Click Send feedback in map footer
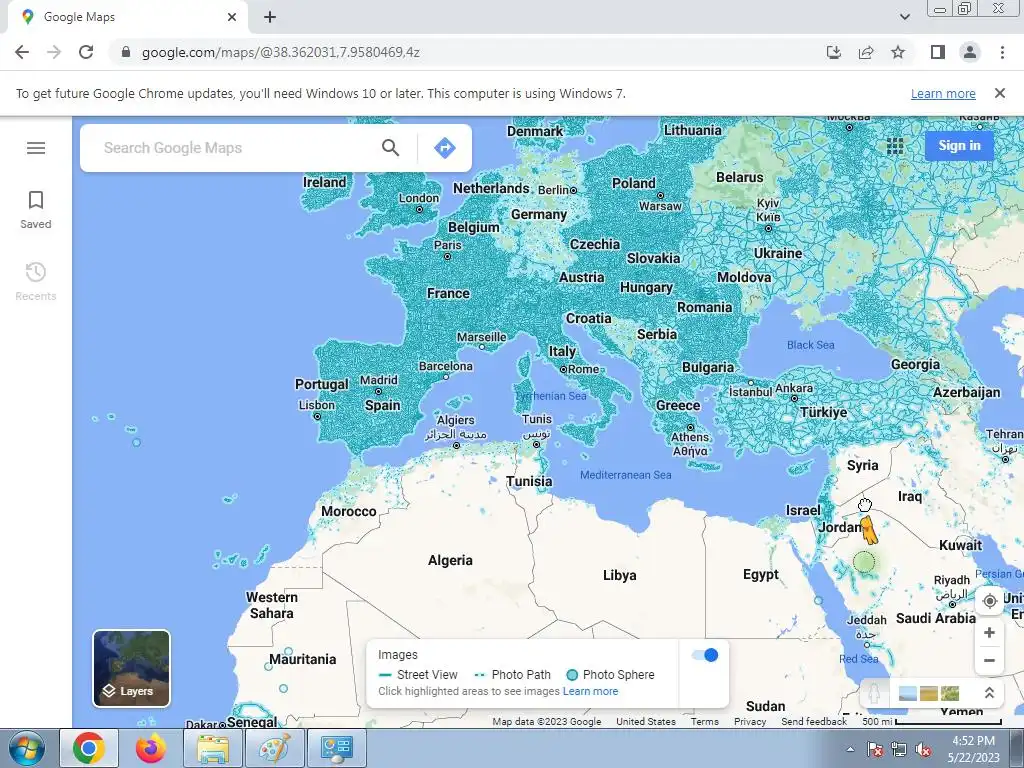1024x768 pixels. tap(814, 722)
